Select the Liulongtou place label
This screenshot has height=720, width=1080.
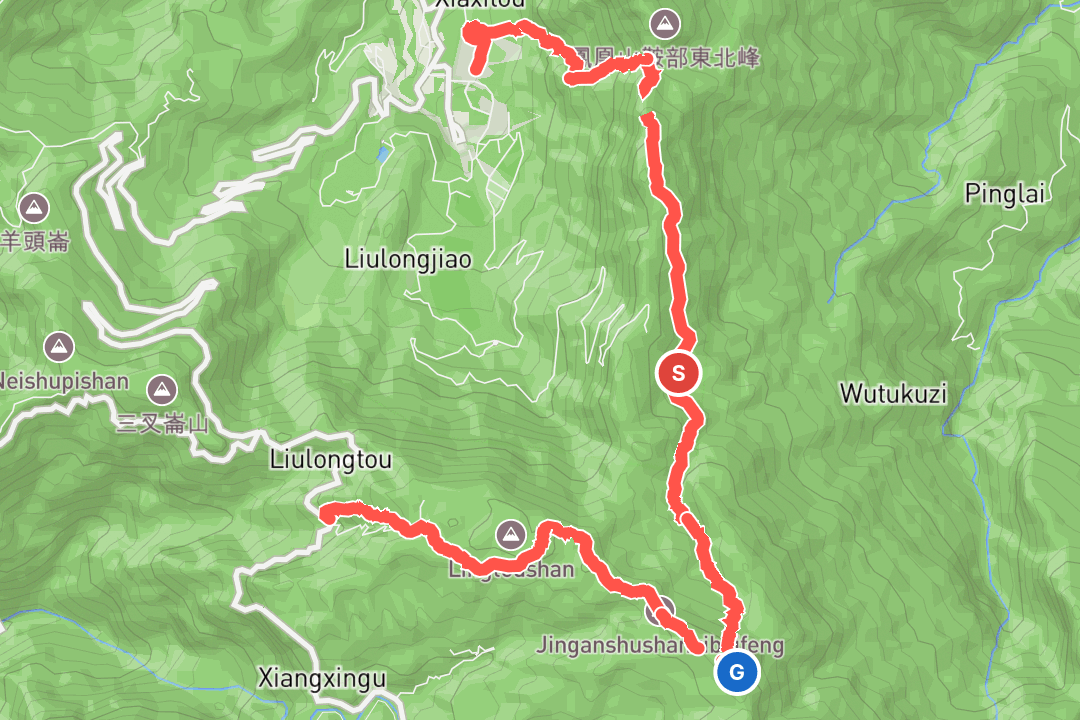tap(331, 459)
